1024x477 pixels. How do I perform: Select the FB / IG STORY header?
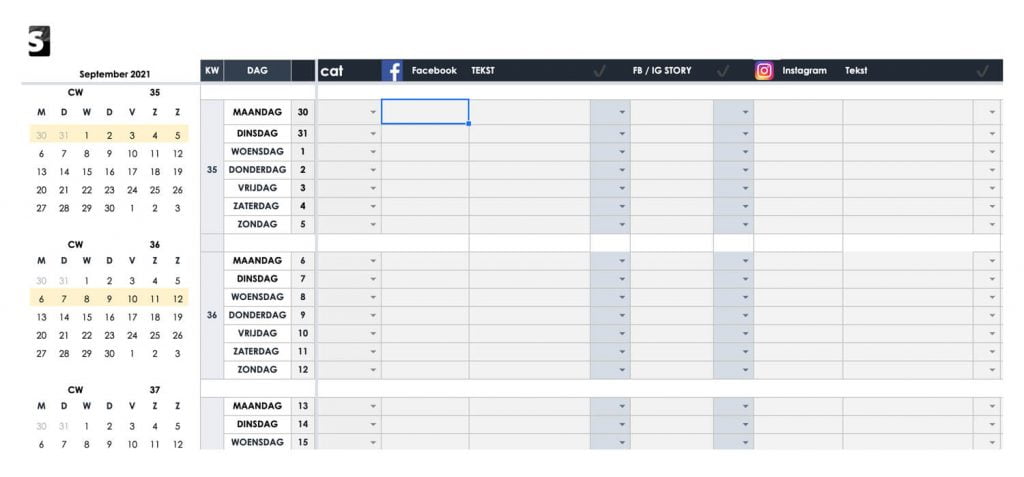click(x=662, y=71)
